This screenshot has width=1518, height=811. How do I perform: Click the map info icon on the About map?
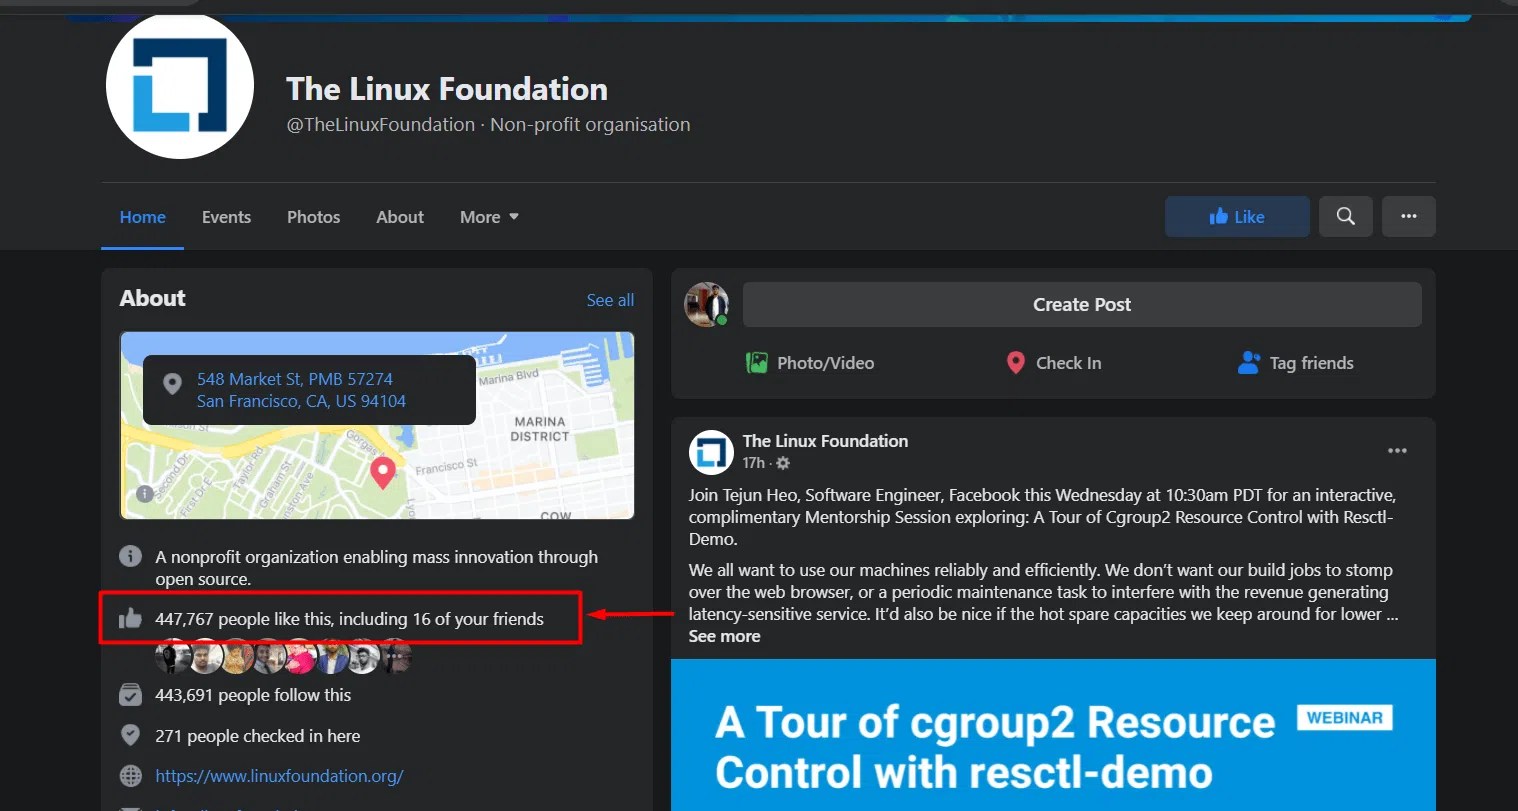[143, 493]
